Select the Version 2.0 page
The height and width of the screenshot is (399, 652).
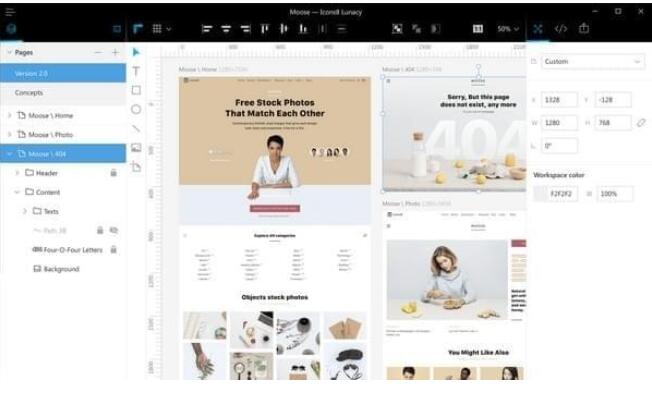(x=63, y=73)
